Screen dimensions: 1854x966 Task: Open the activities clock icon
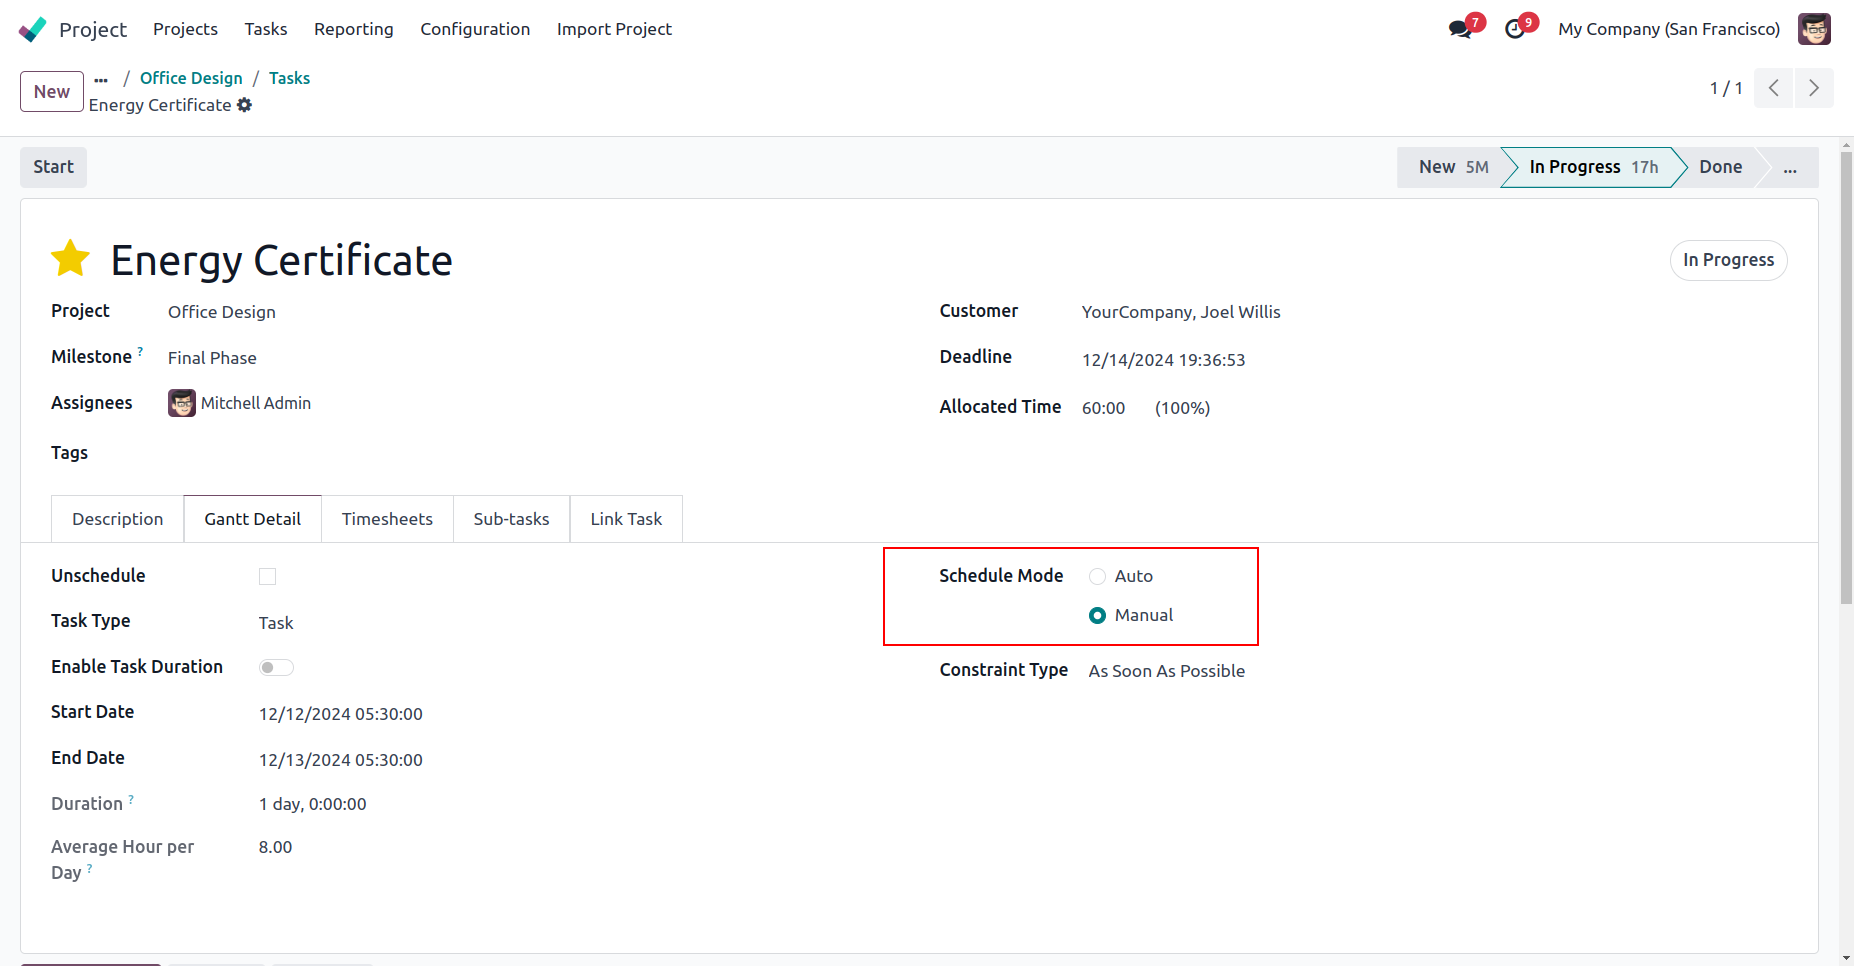coord(1515,29)
